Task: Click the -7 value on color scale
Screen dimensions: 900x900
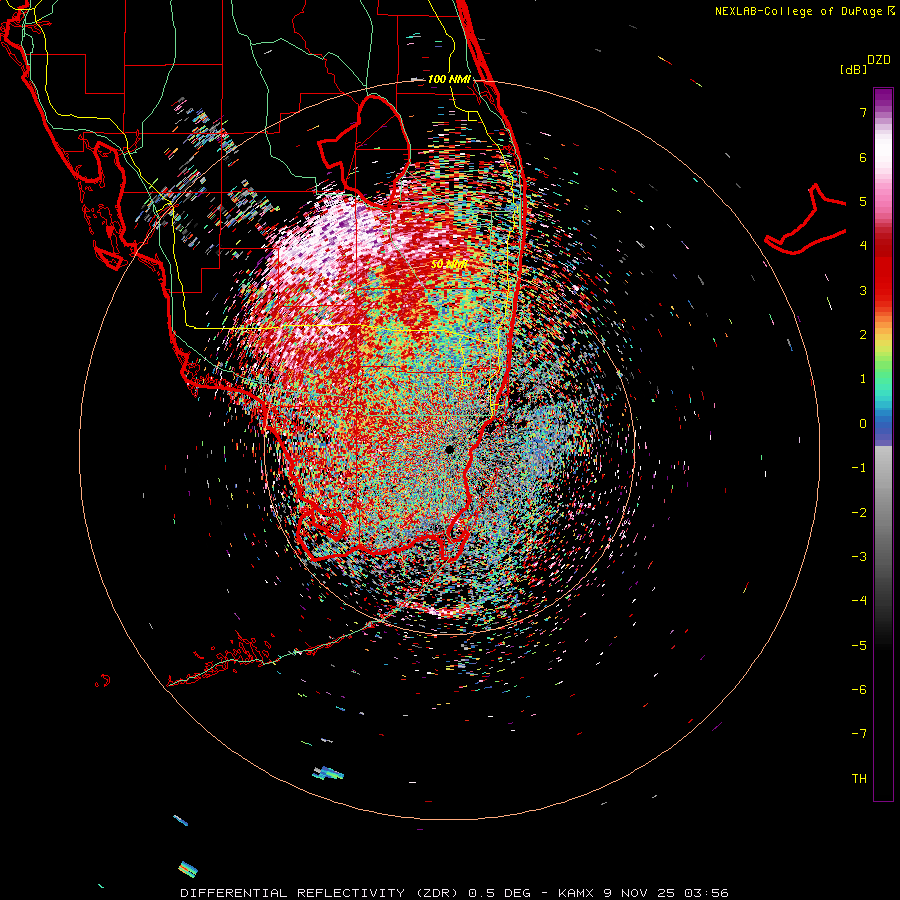Action: tap(859, 734)
